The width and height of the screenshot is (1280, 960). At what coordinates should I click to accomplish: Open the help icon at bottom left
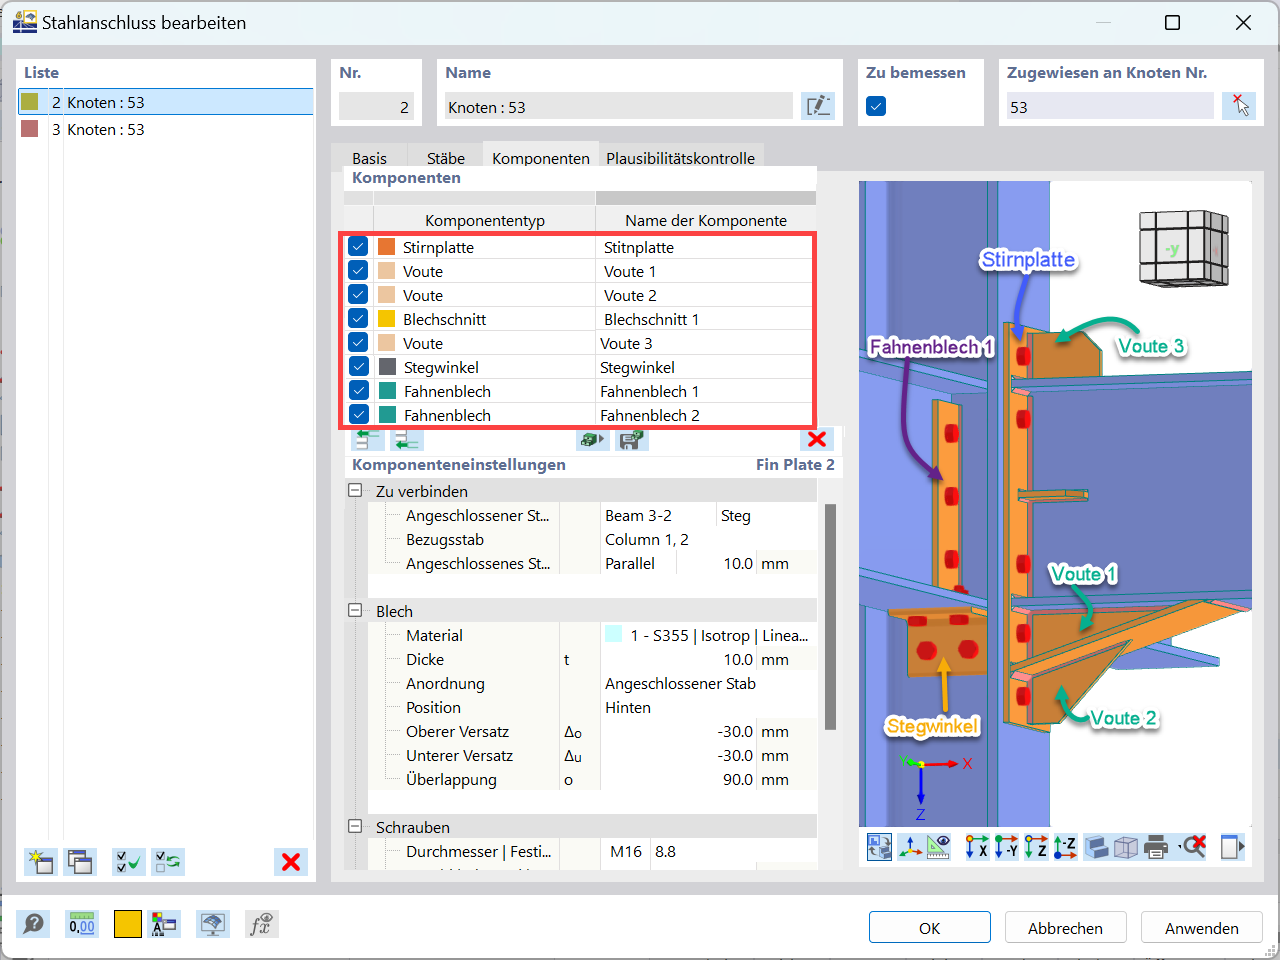(34, 924)
